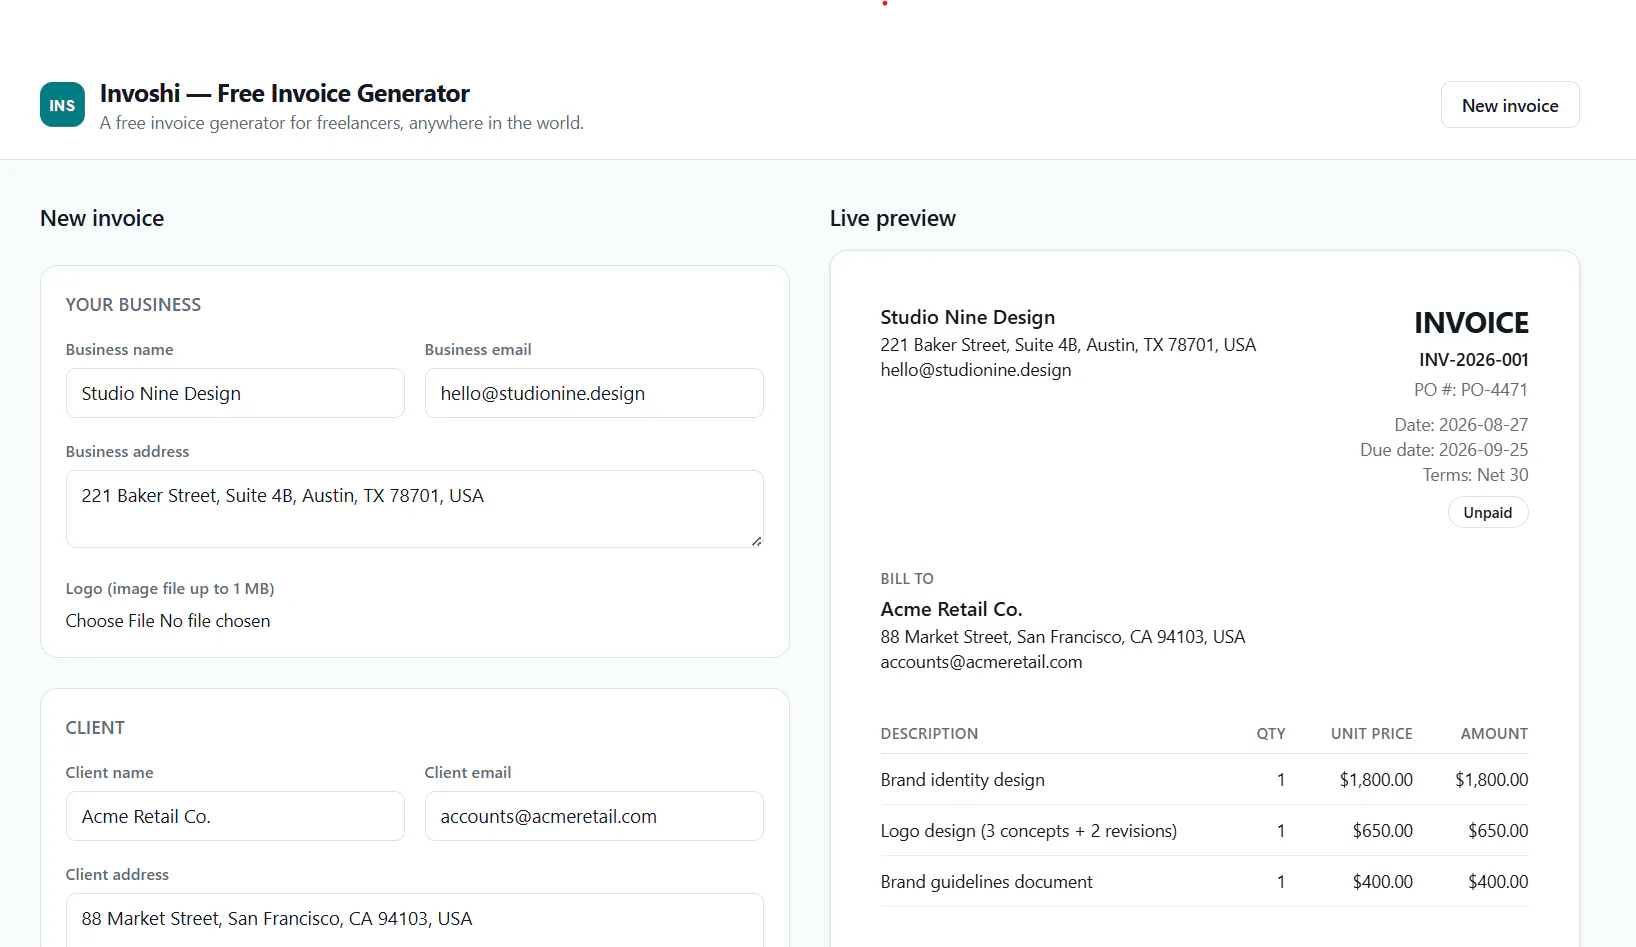Click the $650.00 amount for Logo design
The width and height of the screenshot is (1636, 947).
[1498, 831]
